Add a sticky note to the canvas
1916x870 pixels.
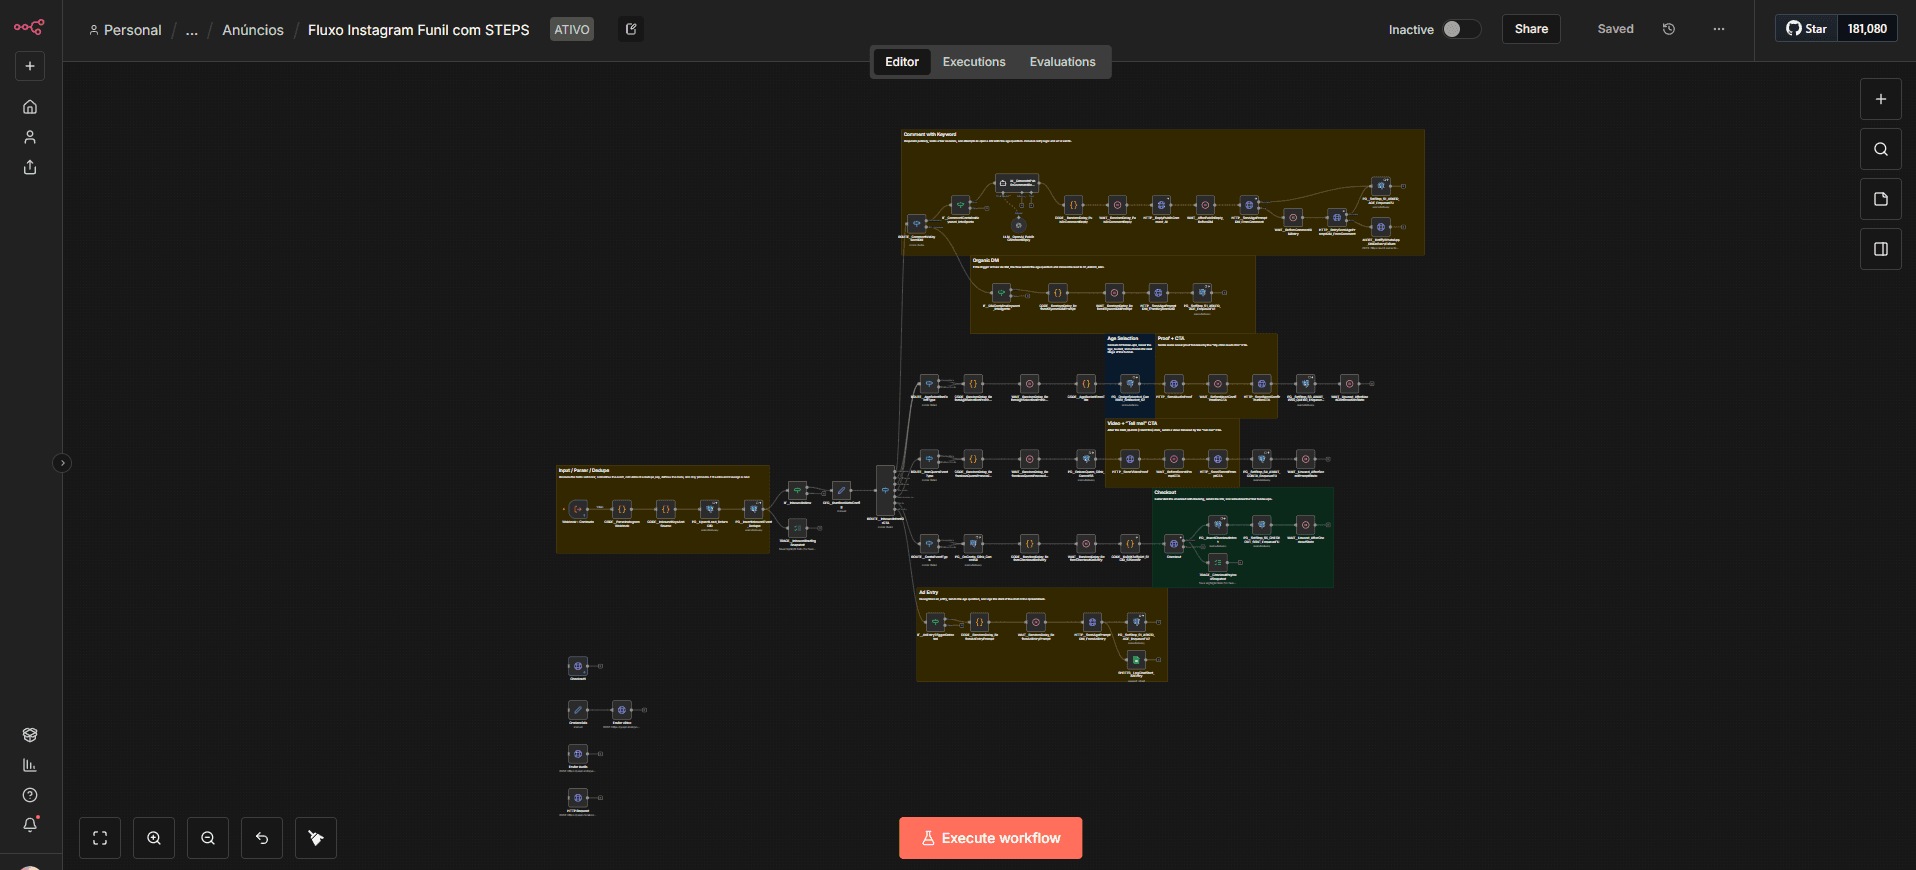1880,199
